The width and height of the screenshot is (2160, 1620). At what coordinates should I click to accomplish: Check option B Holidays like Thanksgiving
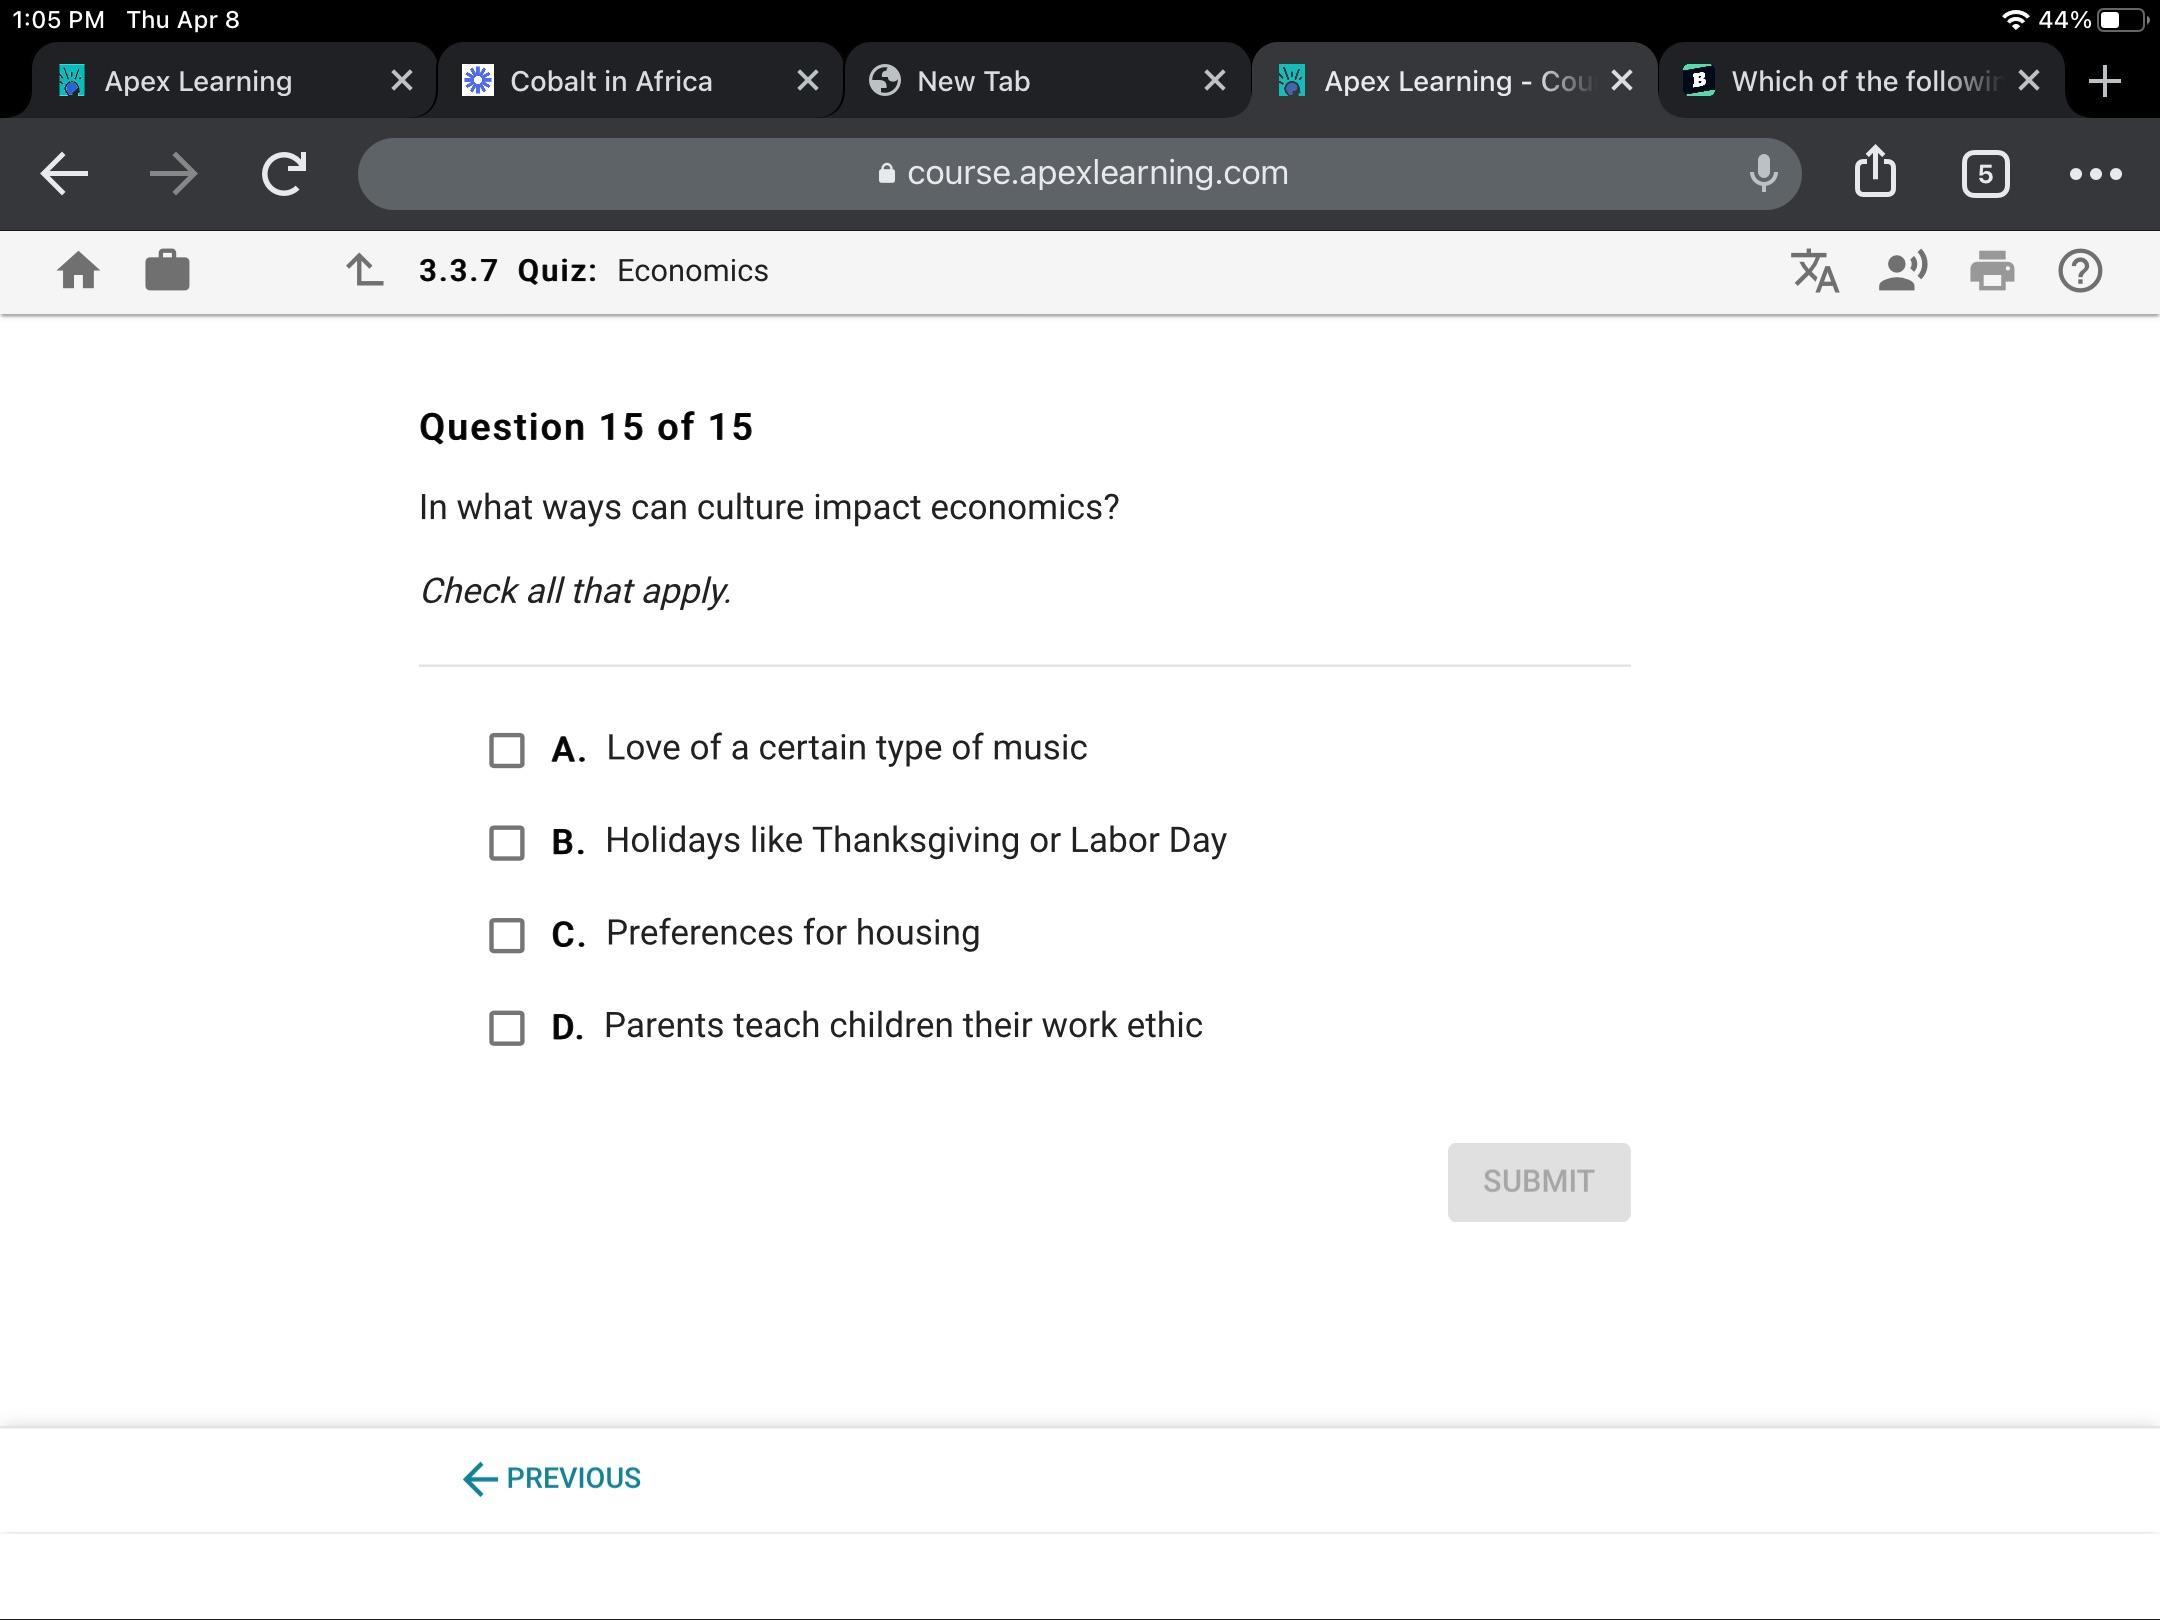pyautogui.click(x=507, y=843)
